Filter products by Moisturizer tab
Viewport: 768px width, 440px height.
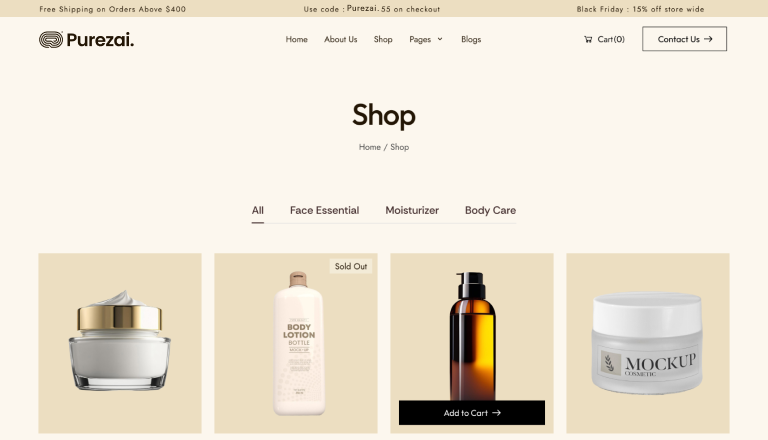(412, 210)
